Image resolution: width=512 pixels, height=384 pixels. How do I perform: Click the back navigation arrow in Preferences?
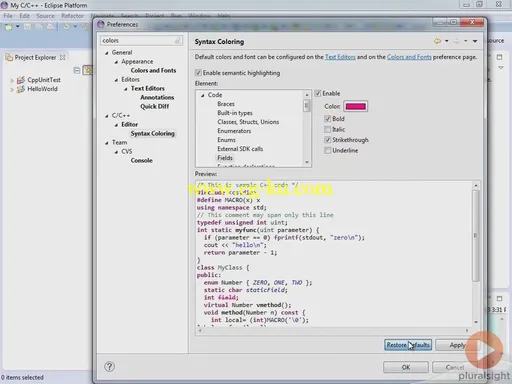437,41
